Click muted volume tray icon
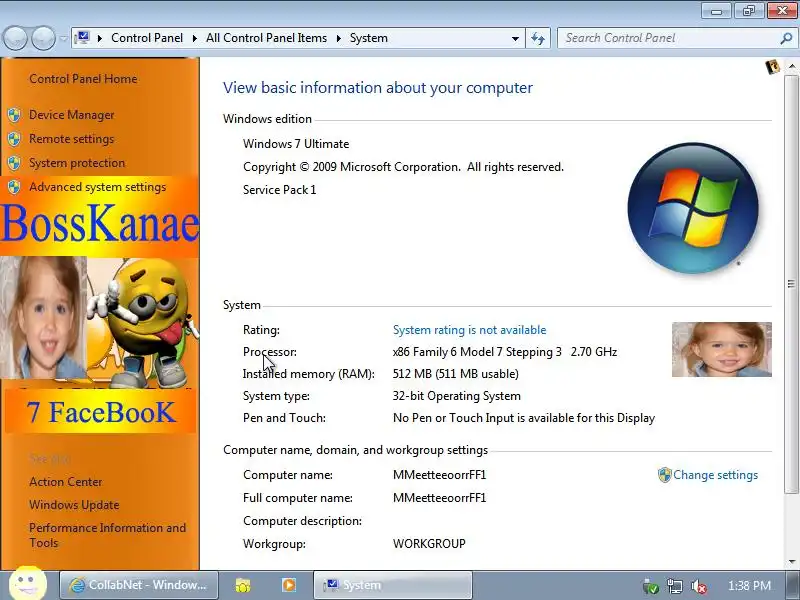 [x=698, y=586]
